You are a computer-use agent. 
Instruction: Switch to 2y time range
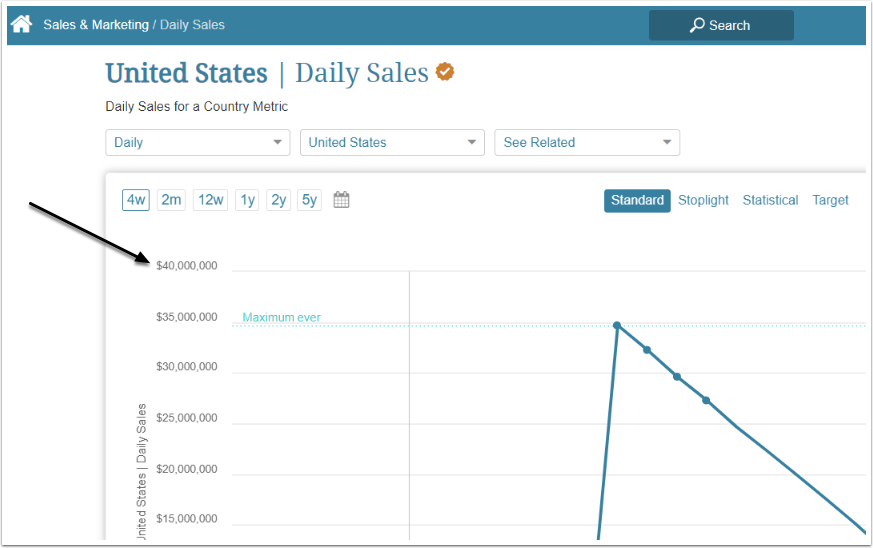pos(278,200)
